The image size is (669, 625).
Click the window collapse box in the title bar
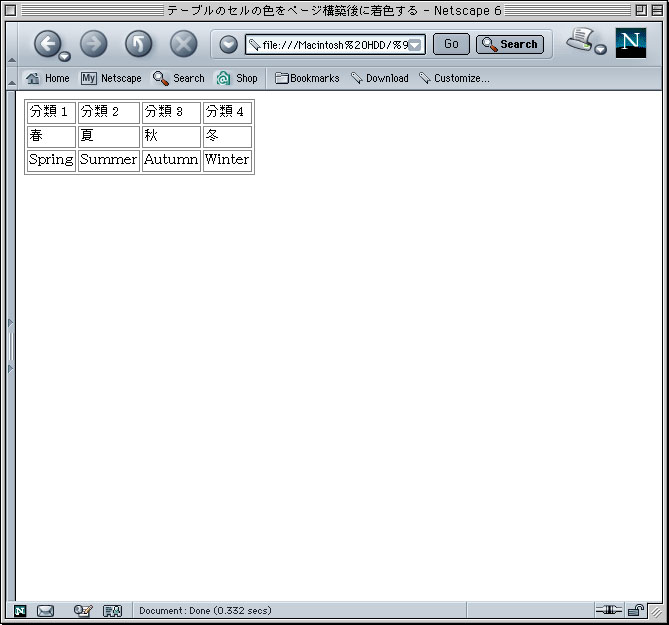click(657, 10)
